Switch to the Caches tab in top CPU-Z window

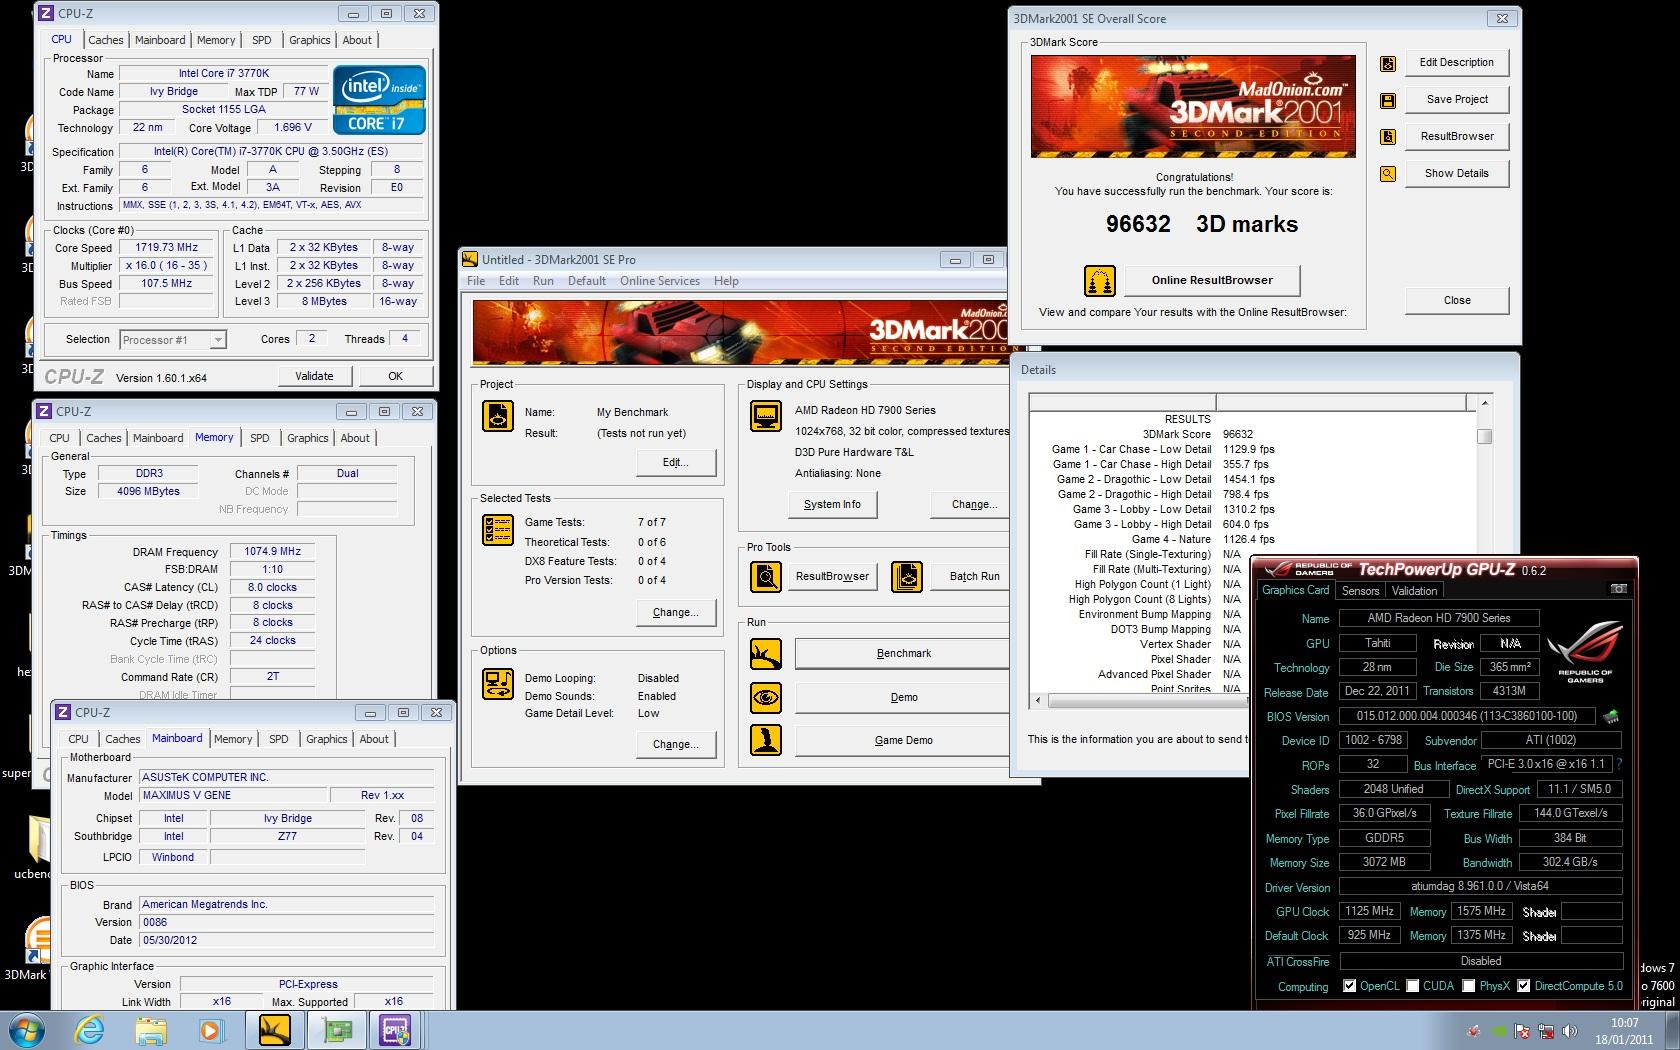coord(106,40)
